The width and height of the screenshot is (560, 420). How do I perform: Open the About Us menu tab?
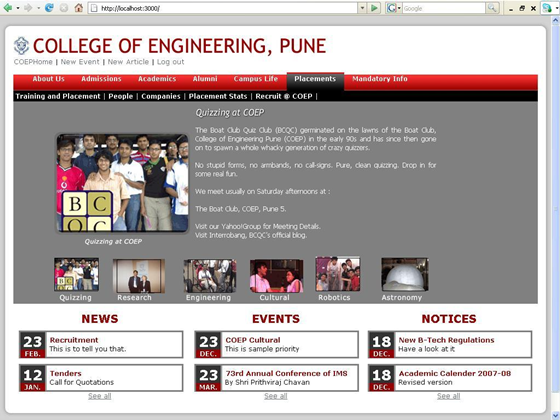48,79
